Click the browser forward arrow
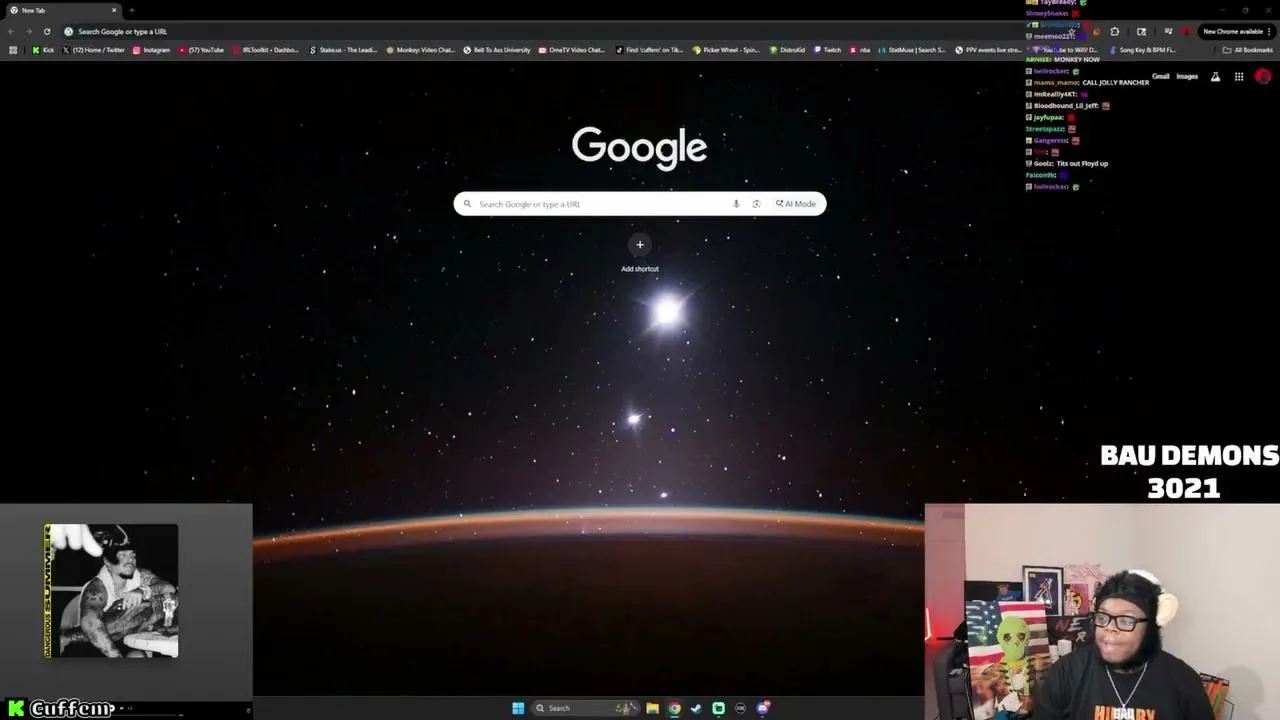 pos(29,31)
